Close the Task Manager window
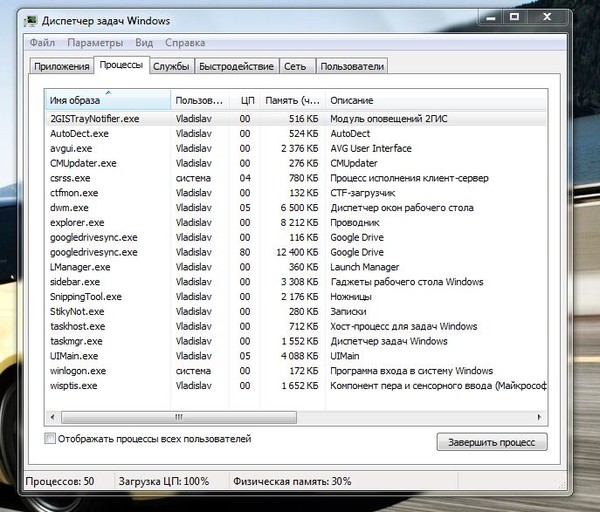600x512 pixels. click(548, 17)
